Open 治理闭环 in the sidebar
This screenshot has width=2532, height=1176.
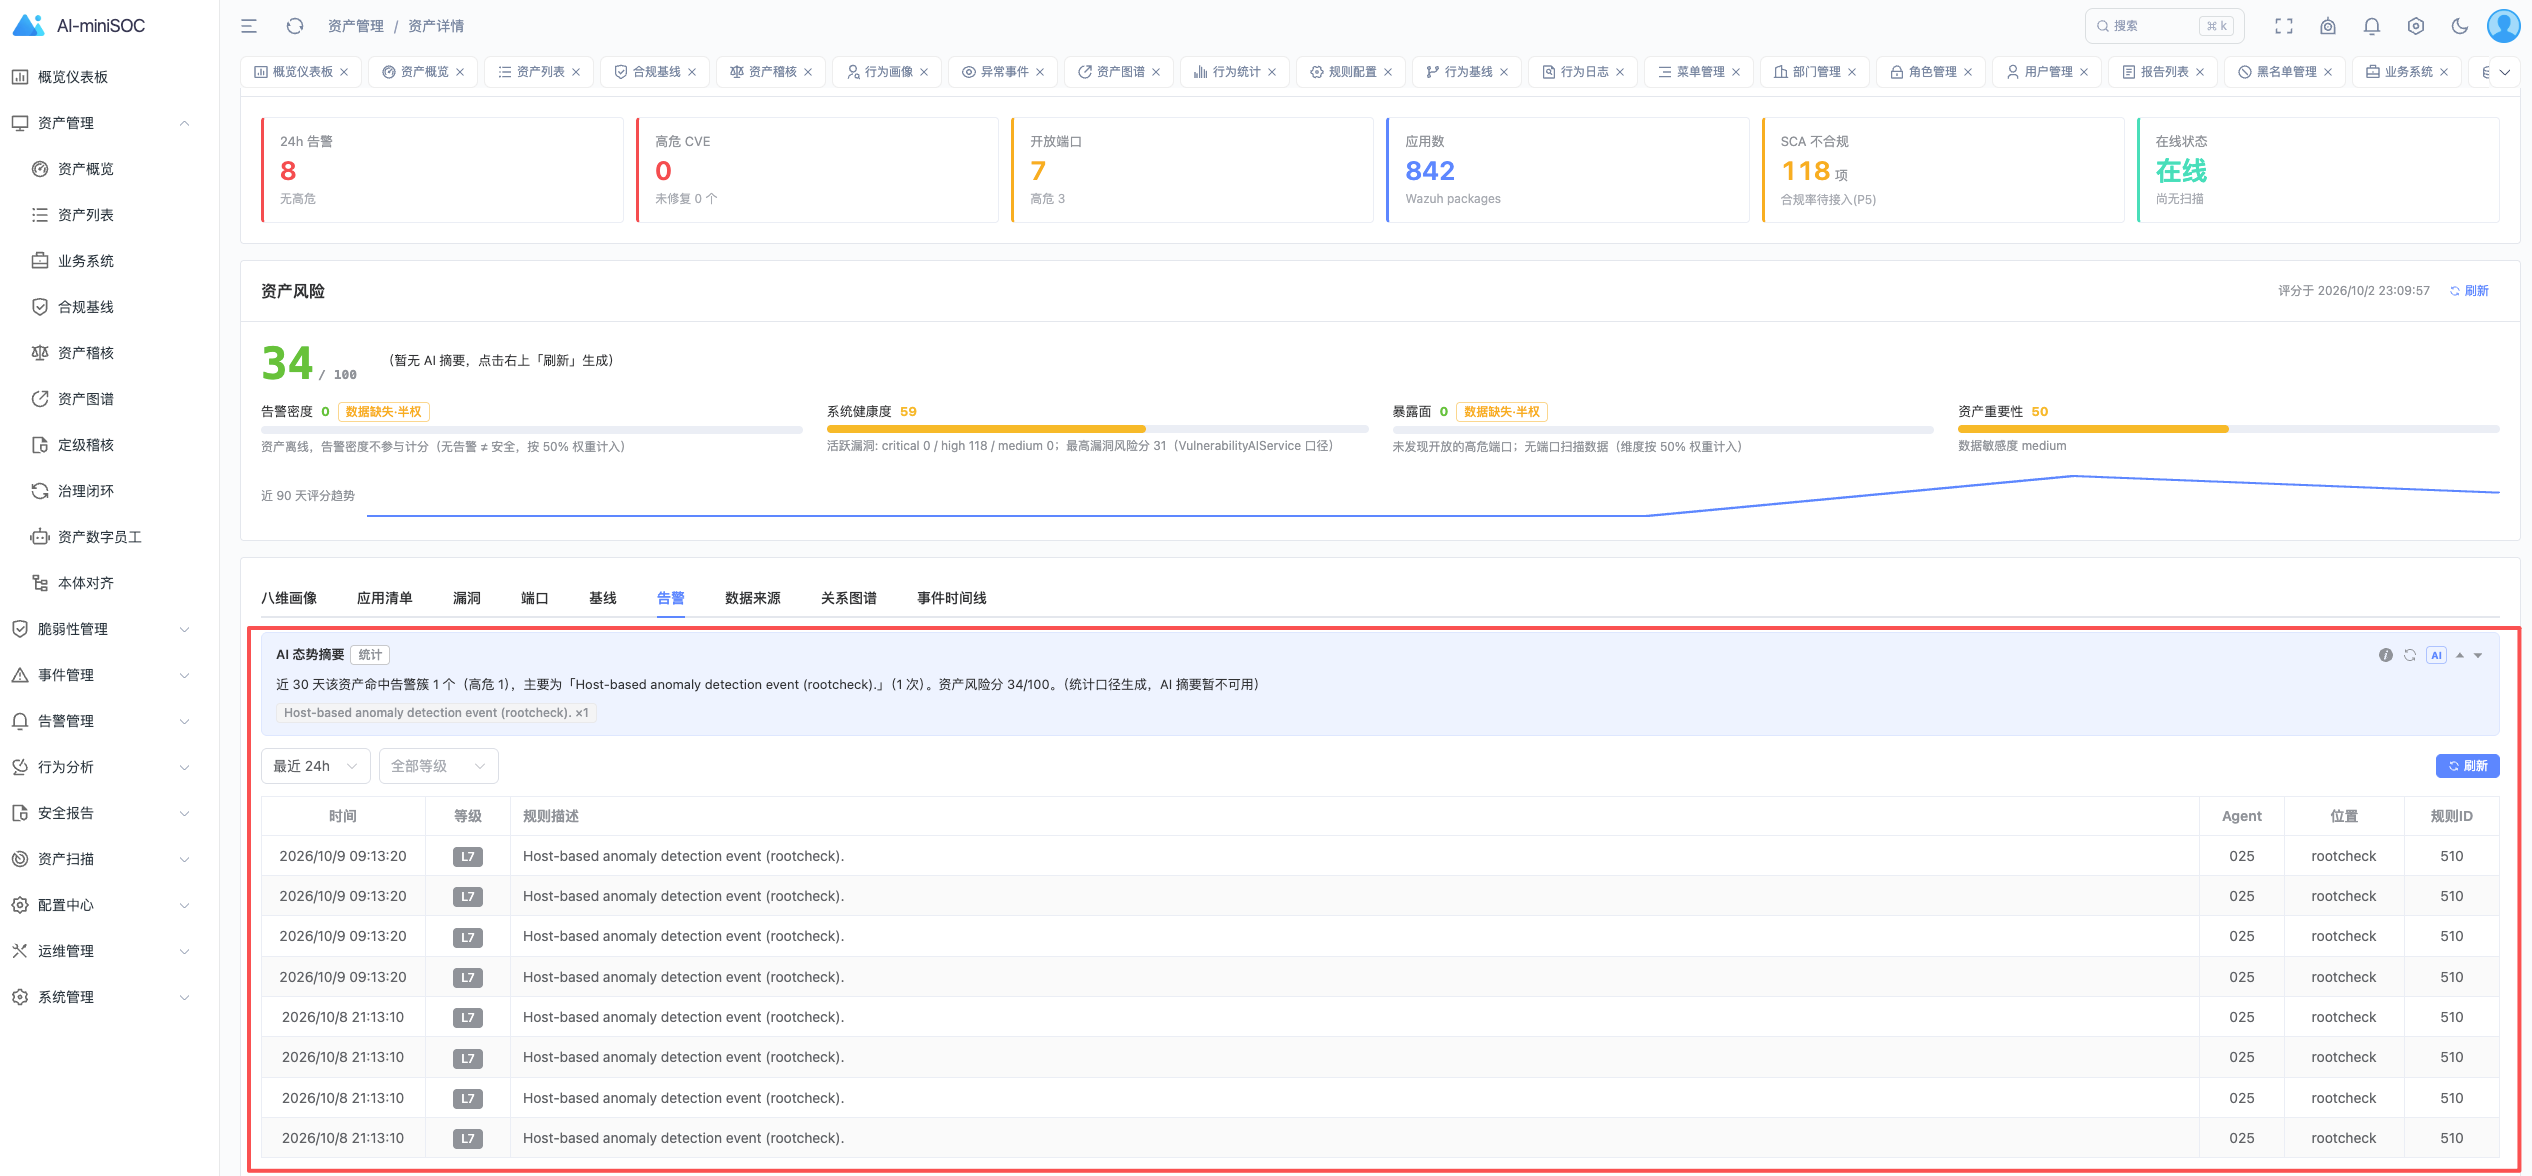click(86, 491)
